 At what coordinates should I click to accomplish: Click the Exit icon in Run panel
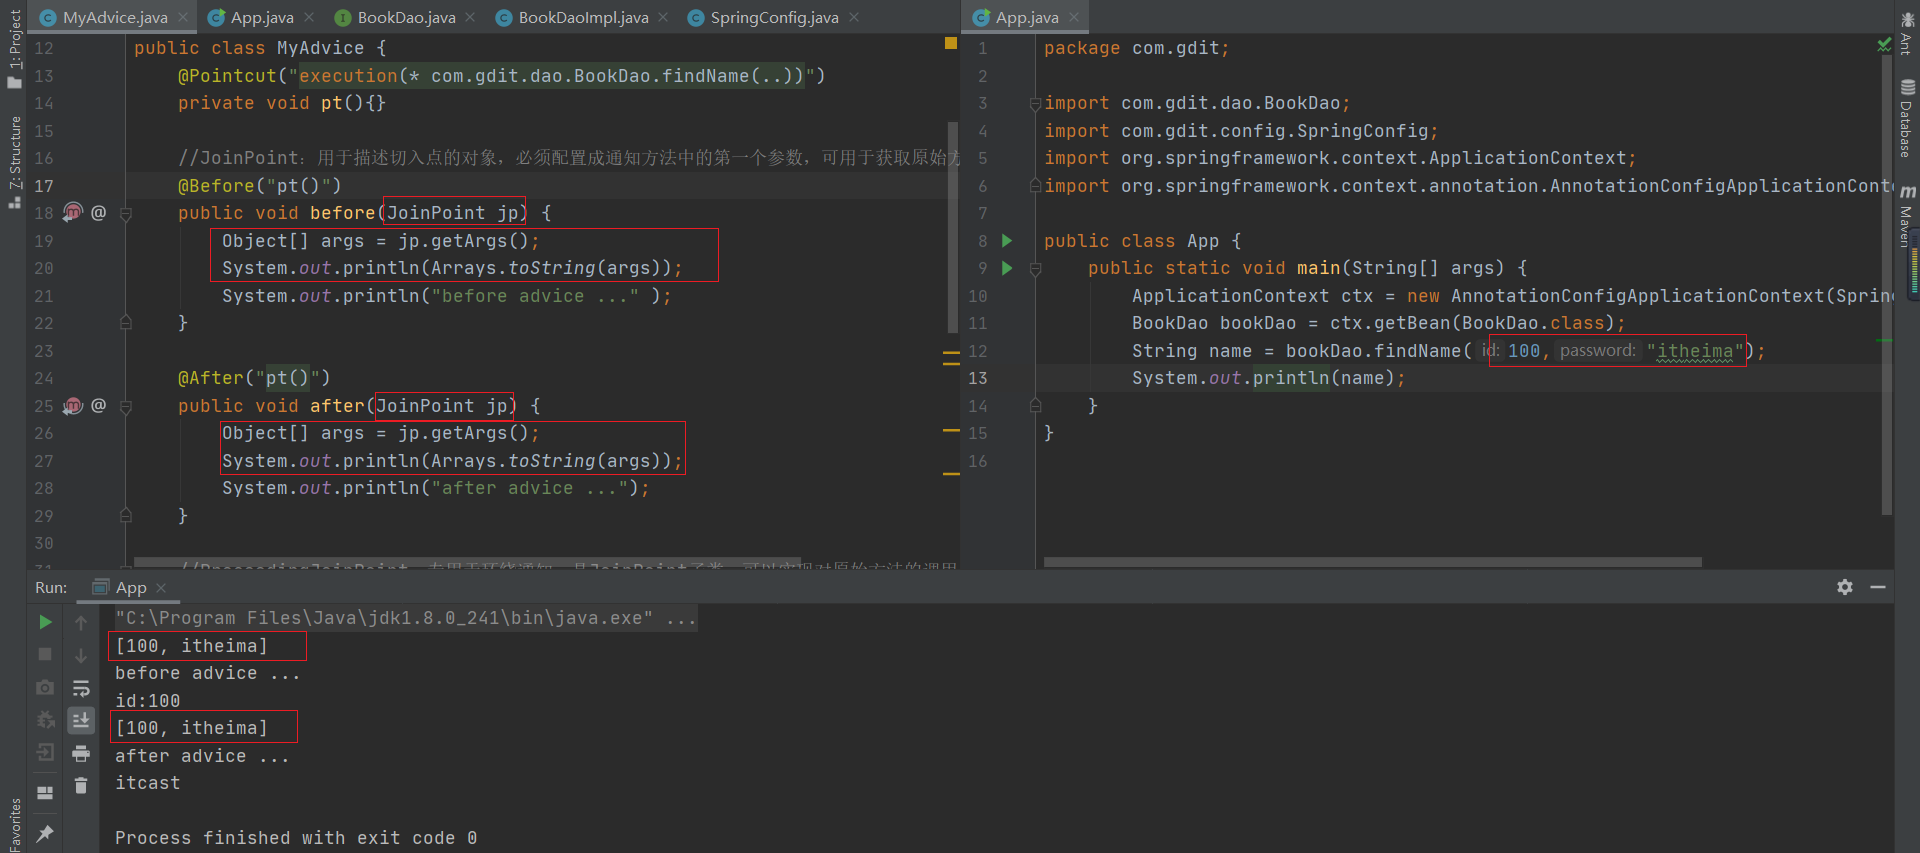(x=45, y=753)
